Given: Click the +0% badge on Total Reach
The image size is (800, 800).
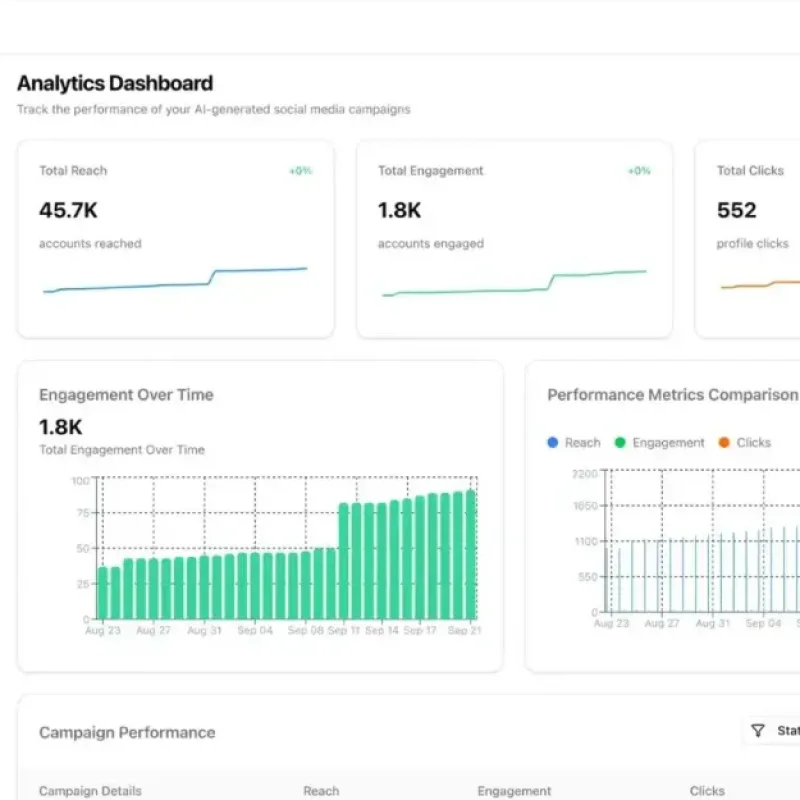Looking at the screenshot, I should point(301,170).
